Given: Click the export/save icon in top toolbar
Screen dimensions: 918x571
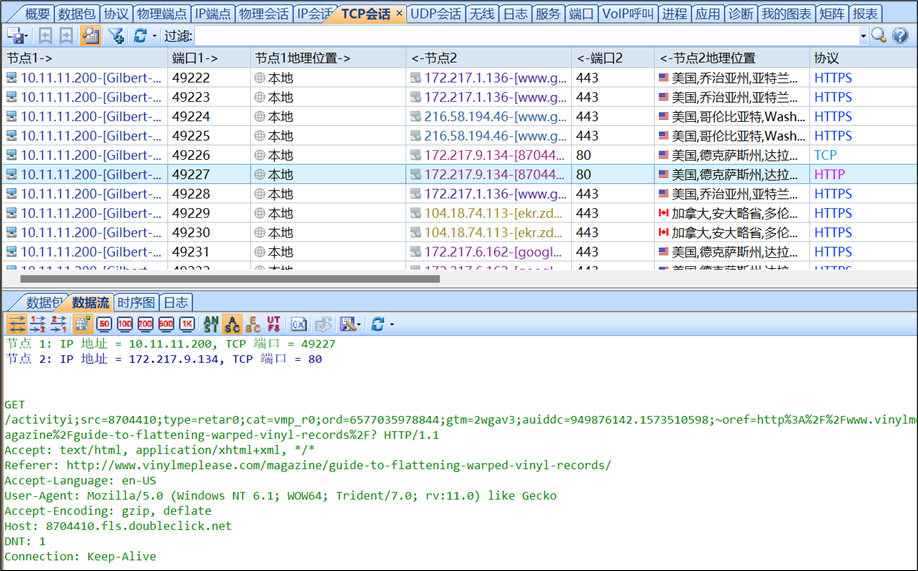Looking at the screenshot, I should 14,36.
